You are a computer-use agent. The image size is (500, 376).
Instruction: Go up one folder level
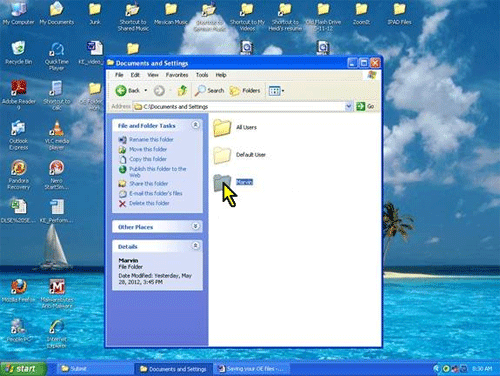tap(182, 90)
